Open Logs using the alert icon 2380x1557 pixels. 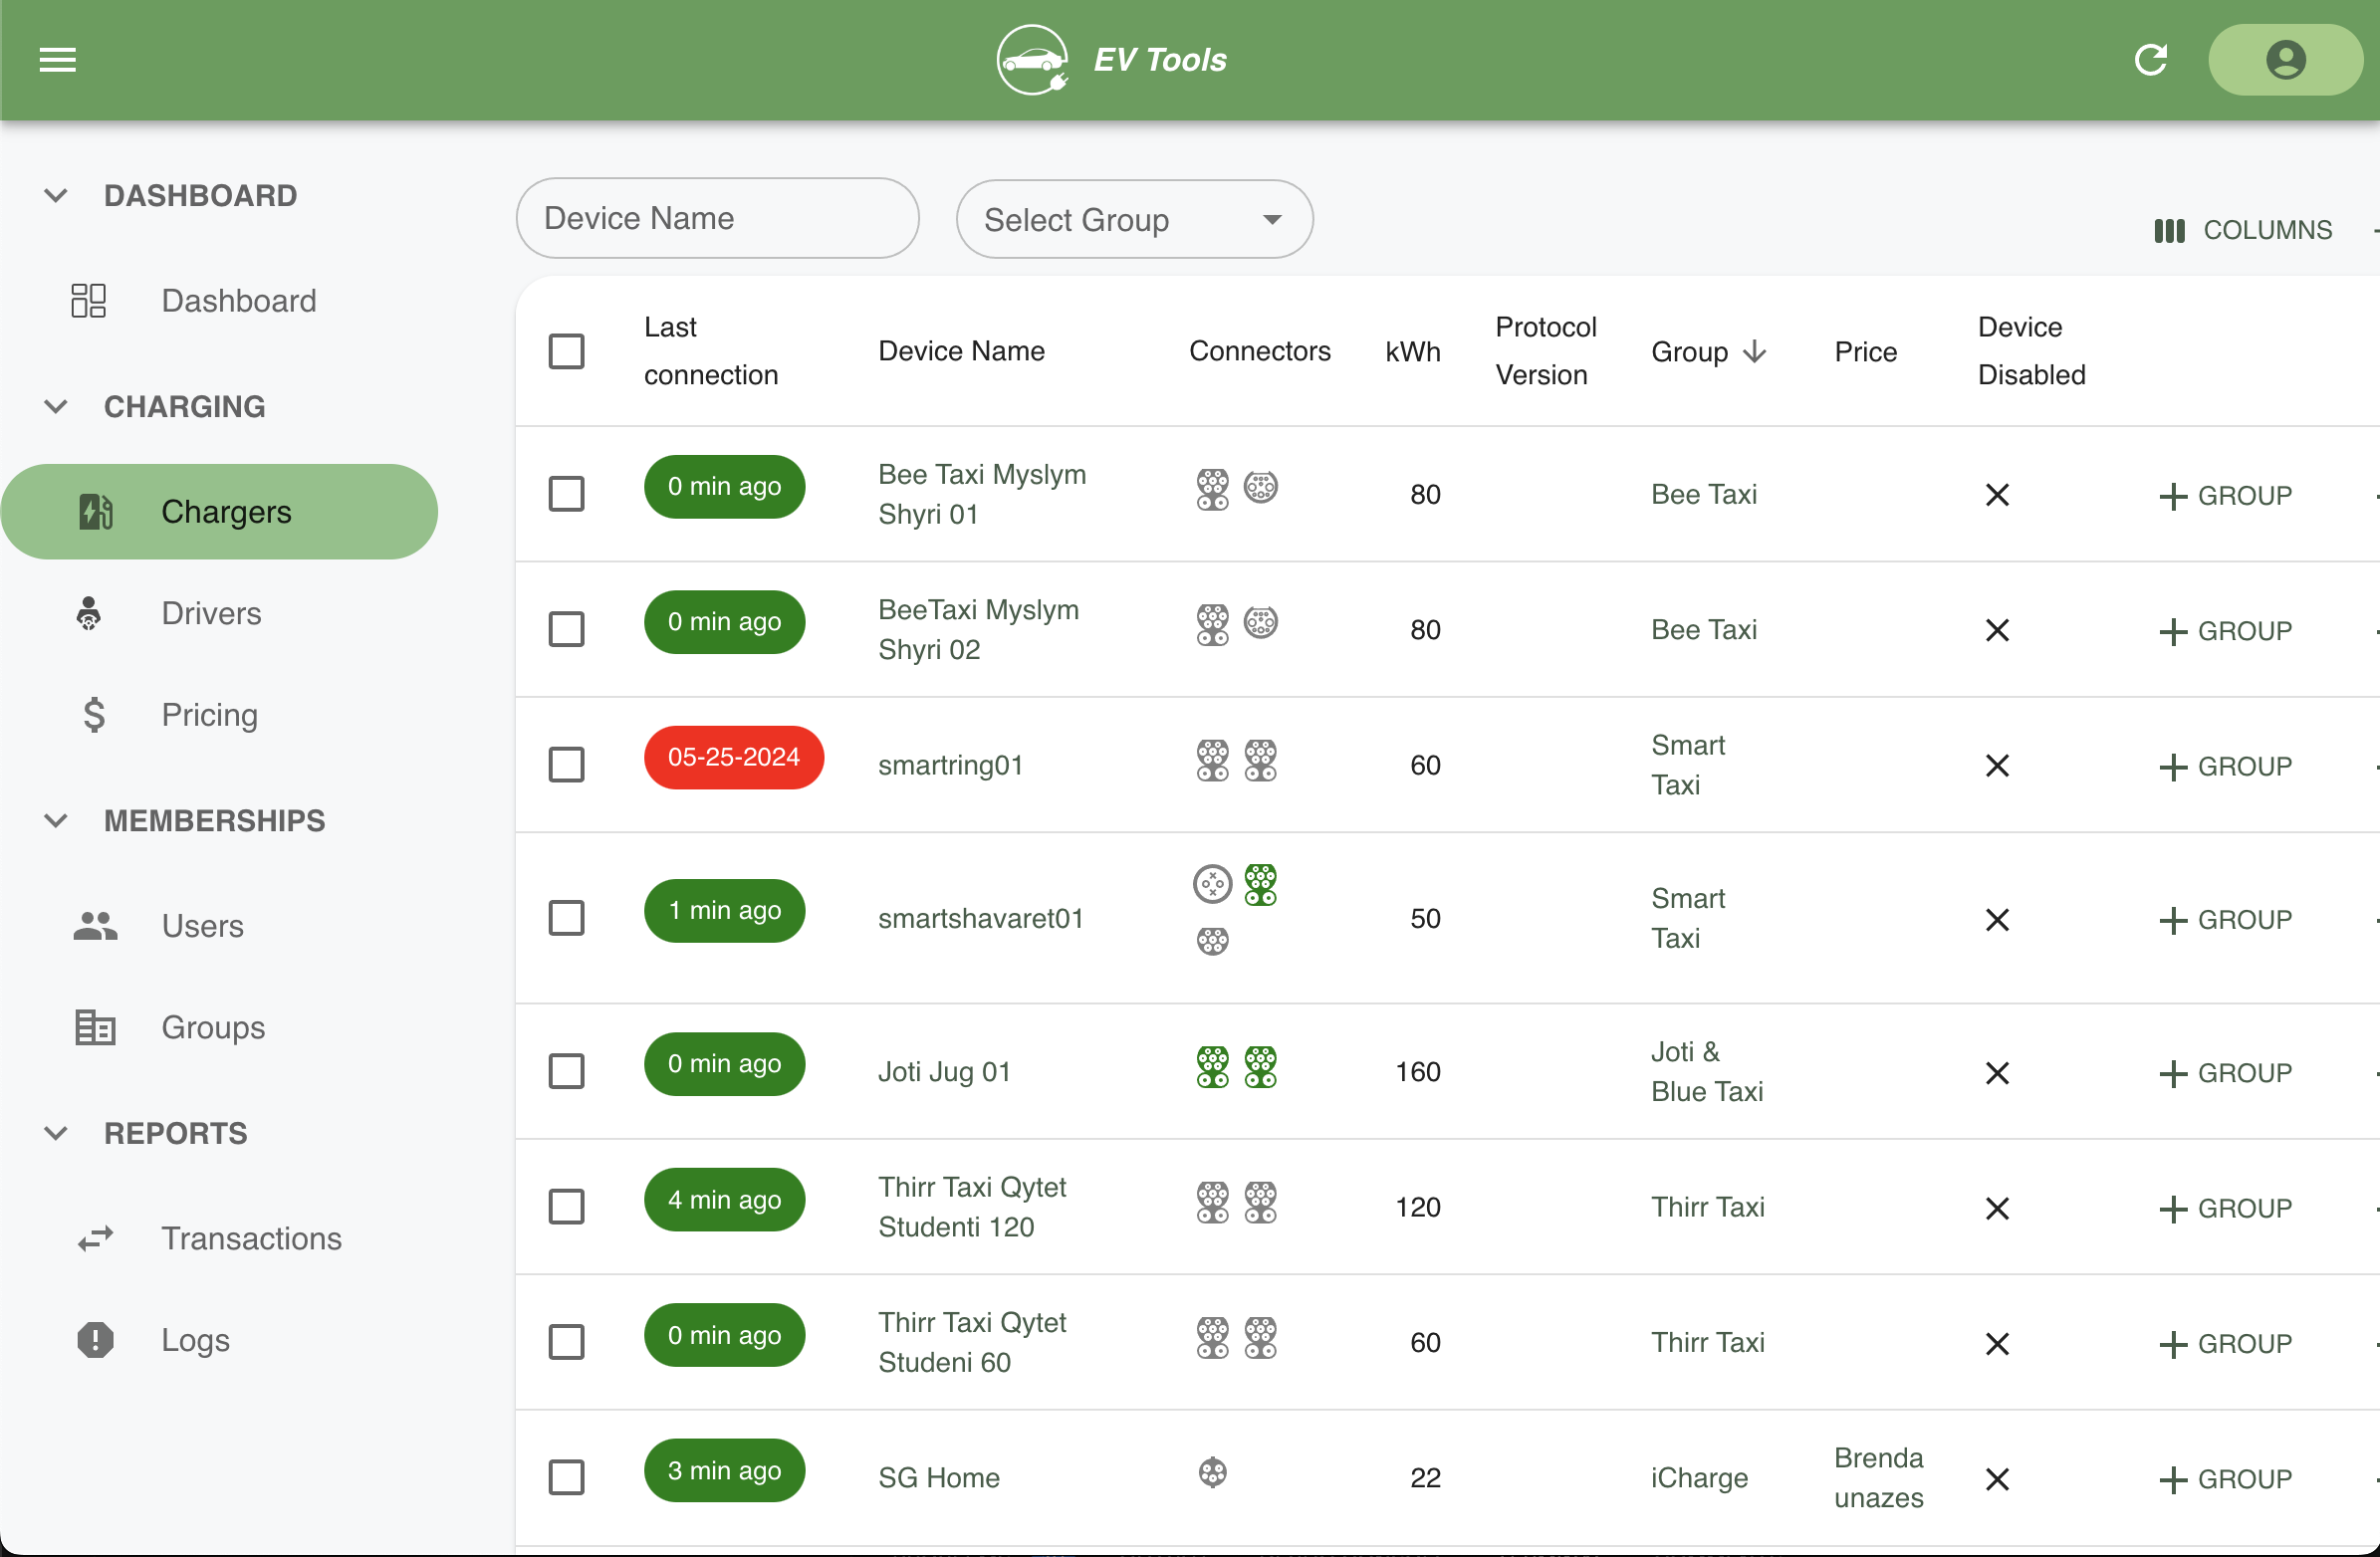(x=93, y=1340)
